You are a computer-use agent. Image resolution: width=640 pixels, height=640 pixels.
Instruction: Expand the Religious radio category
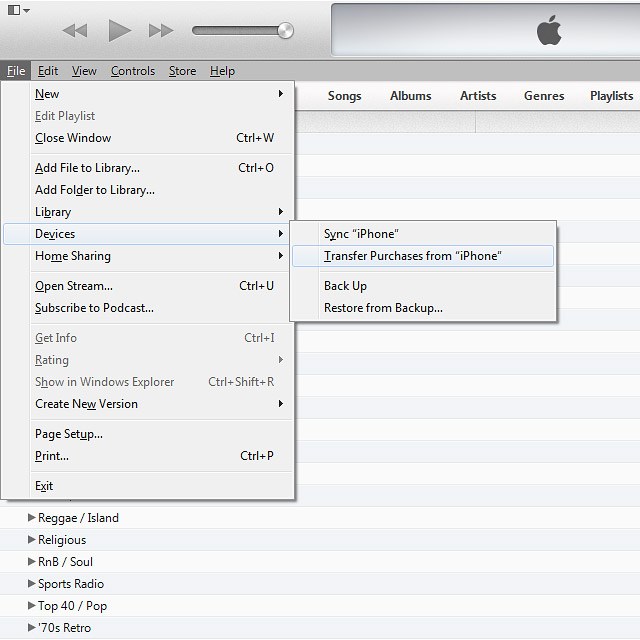click(x=32, y=540)
